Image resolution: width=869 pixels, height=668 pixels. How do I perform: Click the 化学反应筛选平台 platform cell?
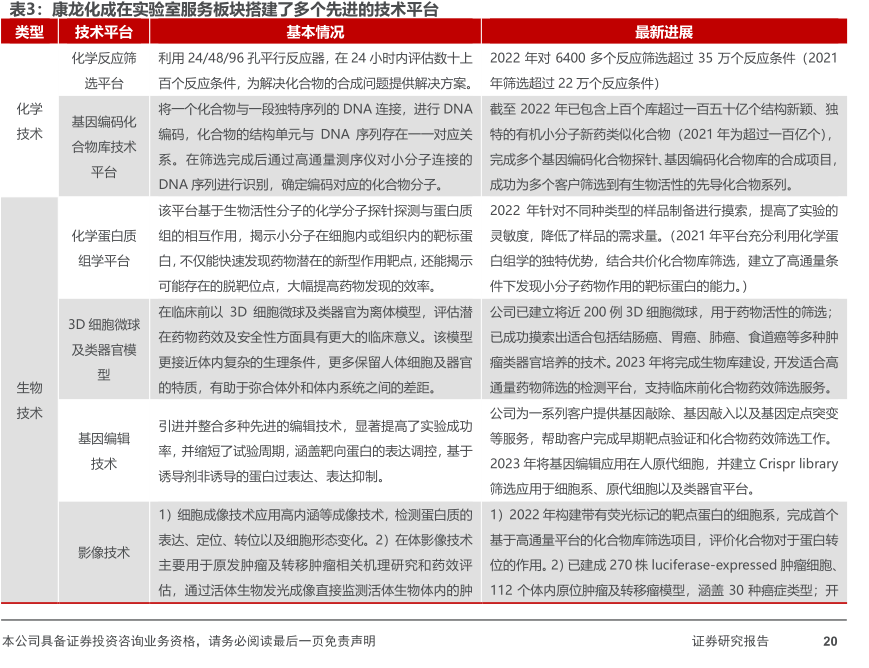click(x=104, y=70)
